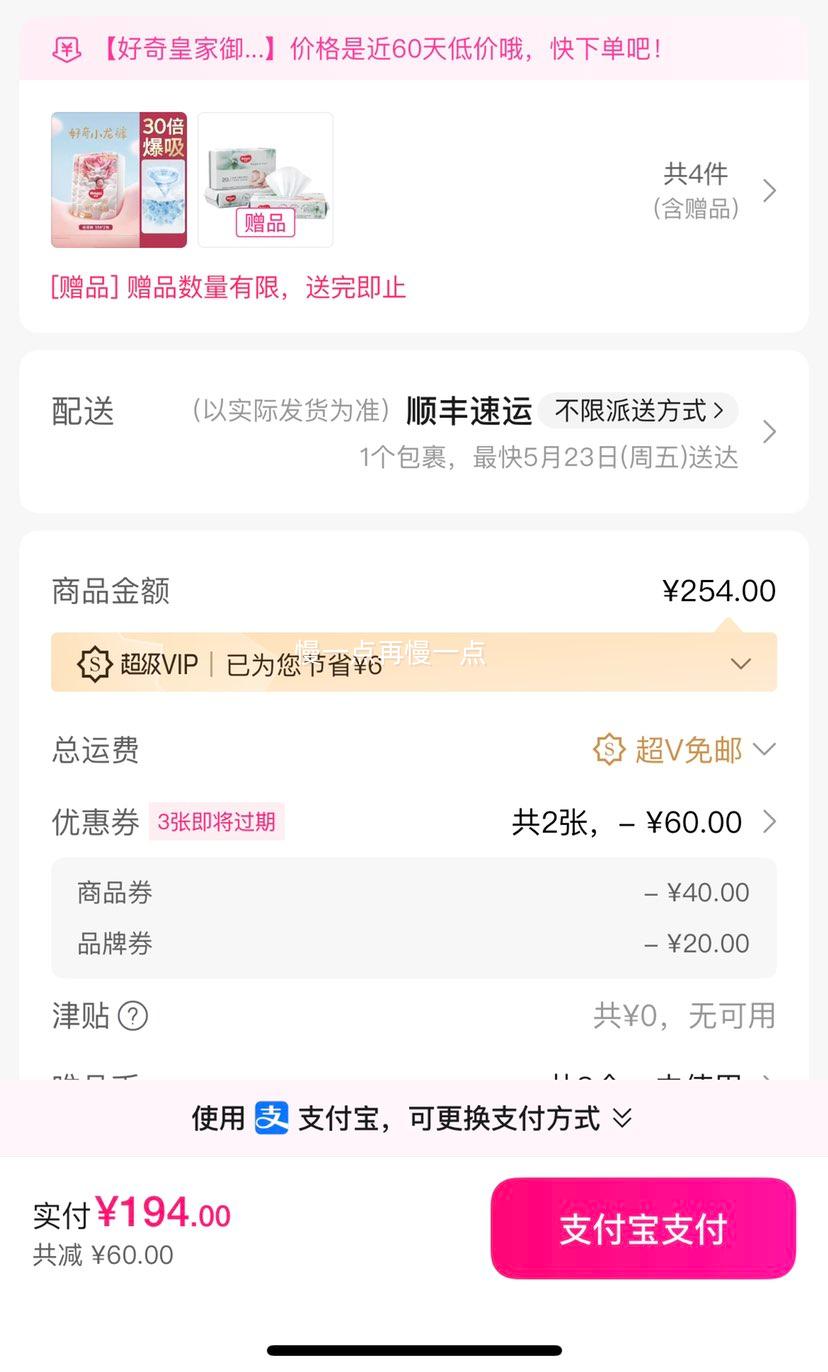Viewport: 828px width, 1372px height.
Task: Tap the 支付宝支付 pay button
Action: (x=643, y=1228)
